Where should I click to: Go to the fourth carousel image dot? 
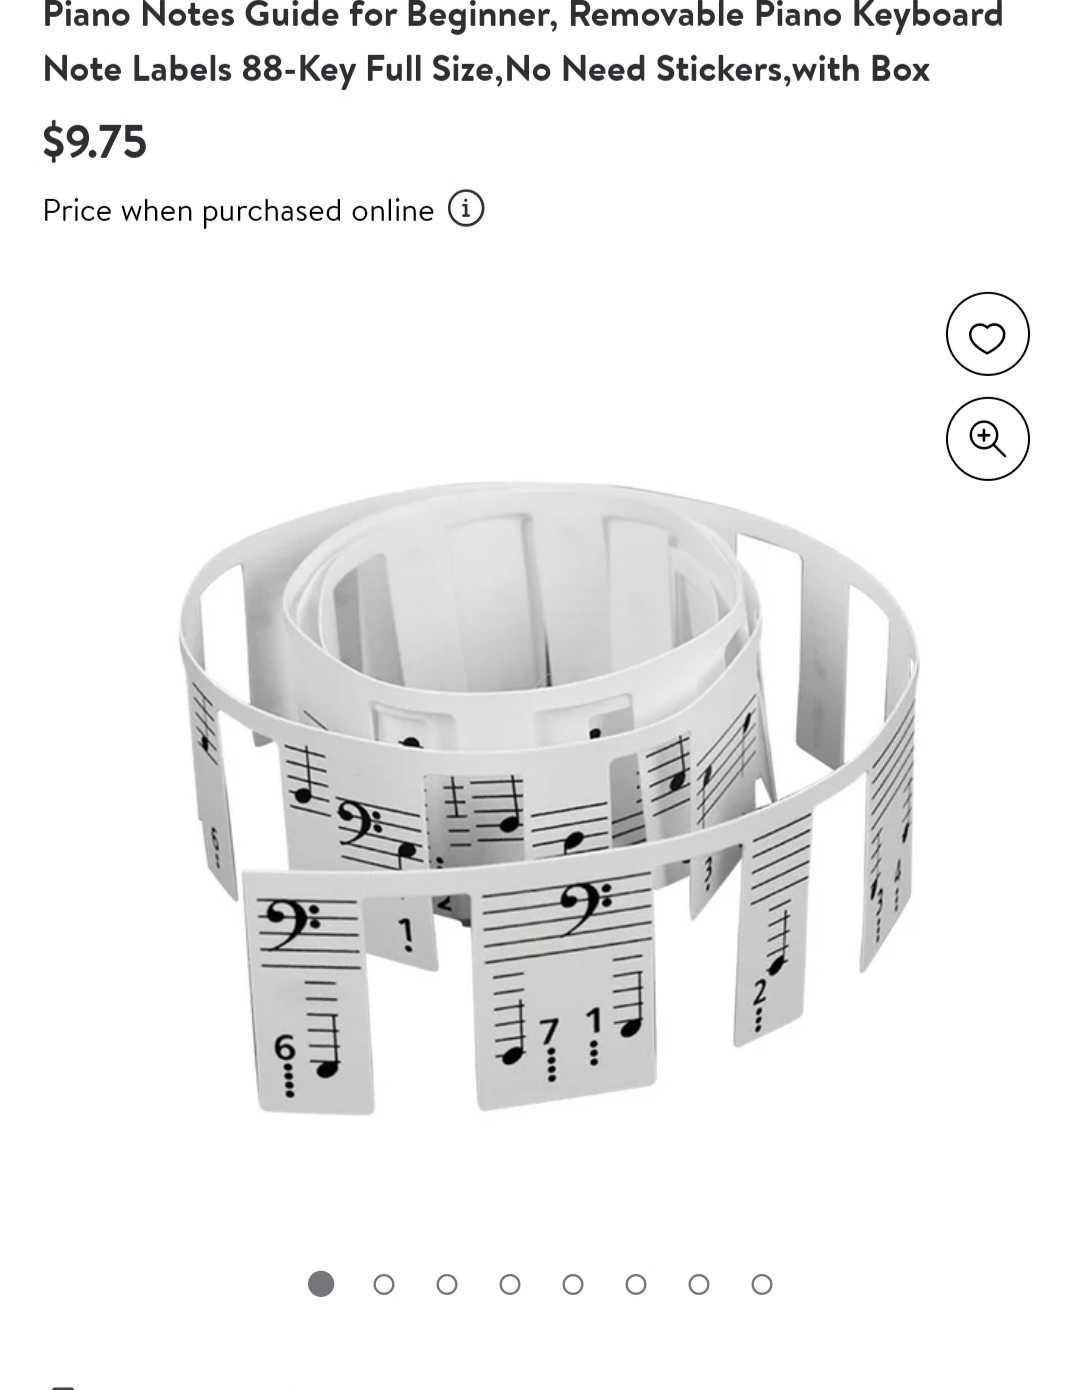[510, 1284]
